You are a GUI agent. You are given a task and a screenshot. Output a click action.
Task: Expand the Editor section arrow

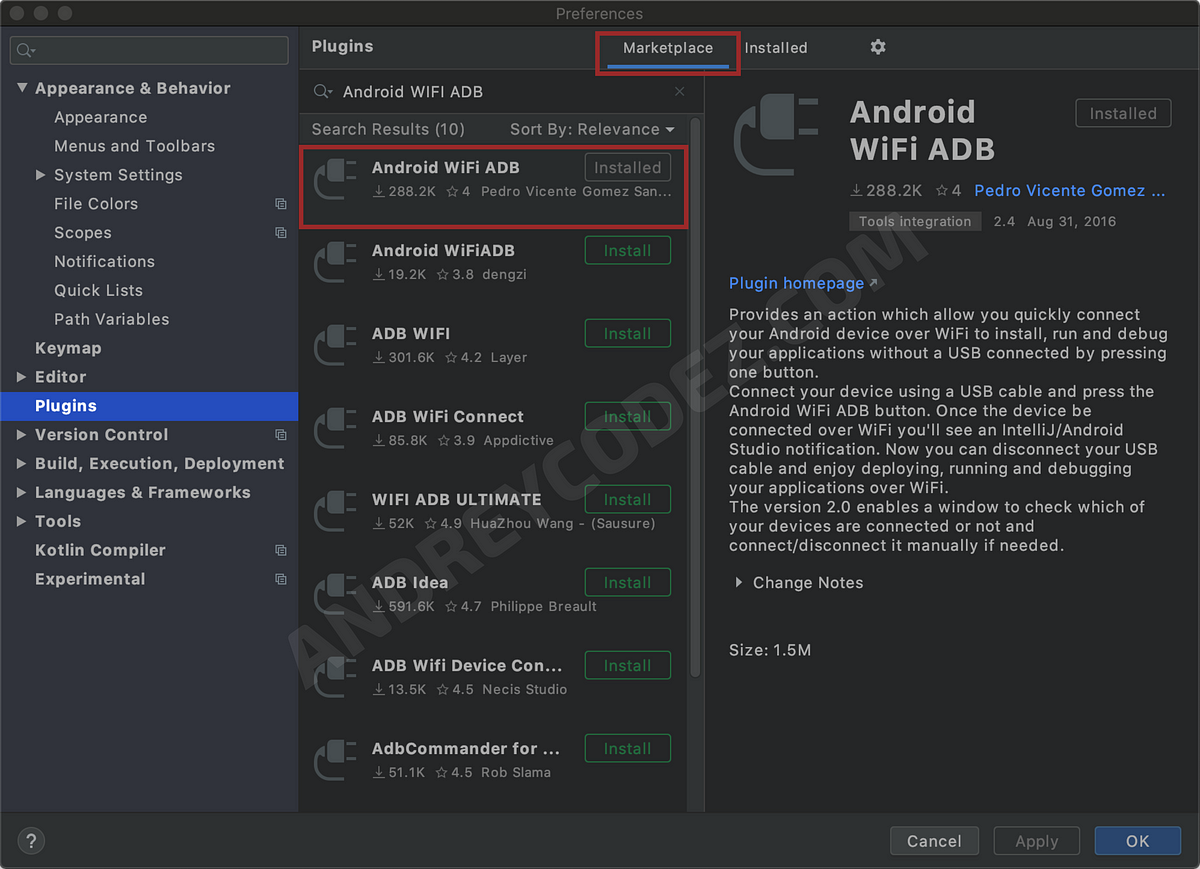22,377
